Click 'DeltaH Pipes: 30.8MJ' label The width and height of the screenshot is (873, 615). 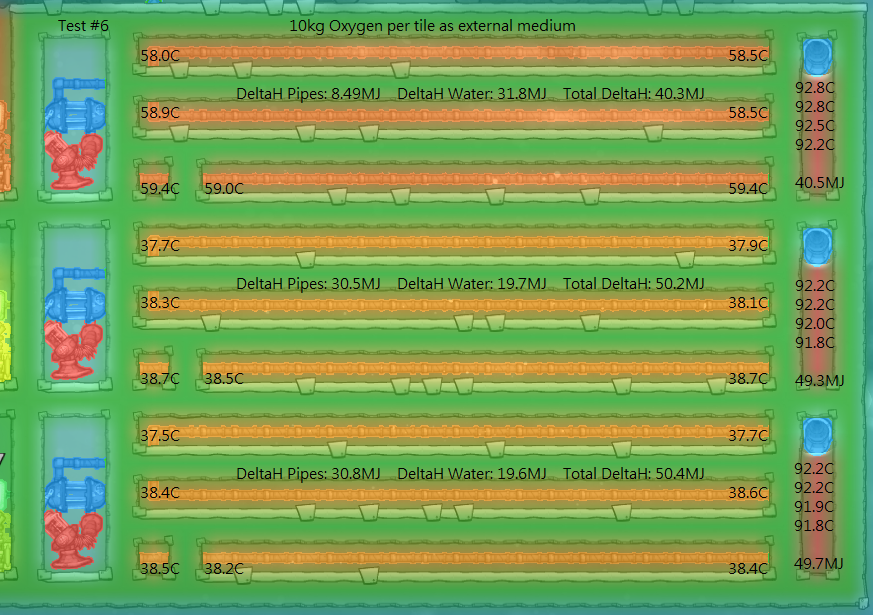click(x=308, y=474)
